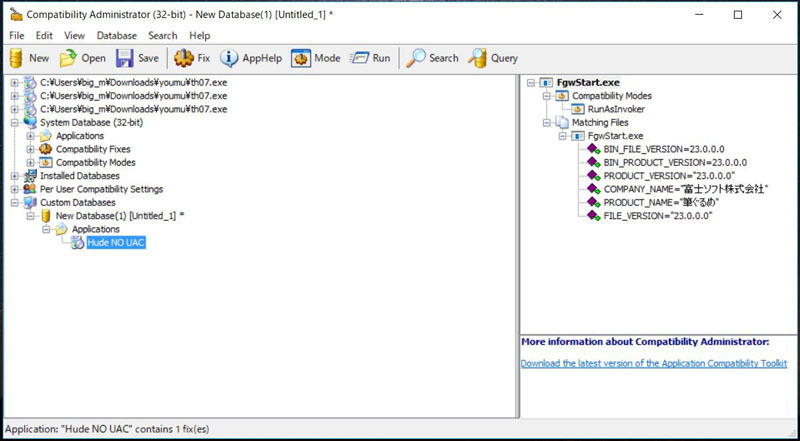Select the BIN_PRODUCT_VERSION=23.0.0.0 attribute
800x441 pixels.
[676, 162]
